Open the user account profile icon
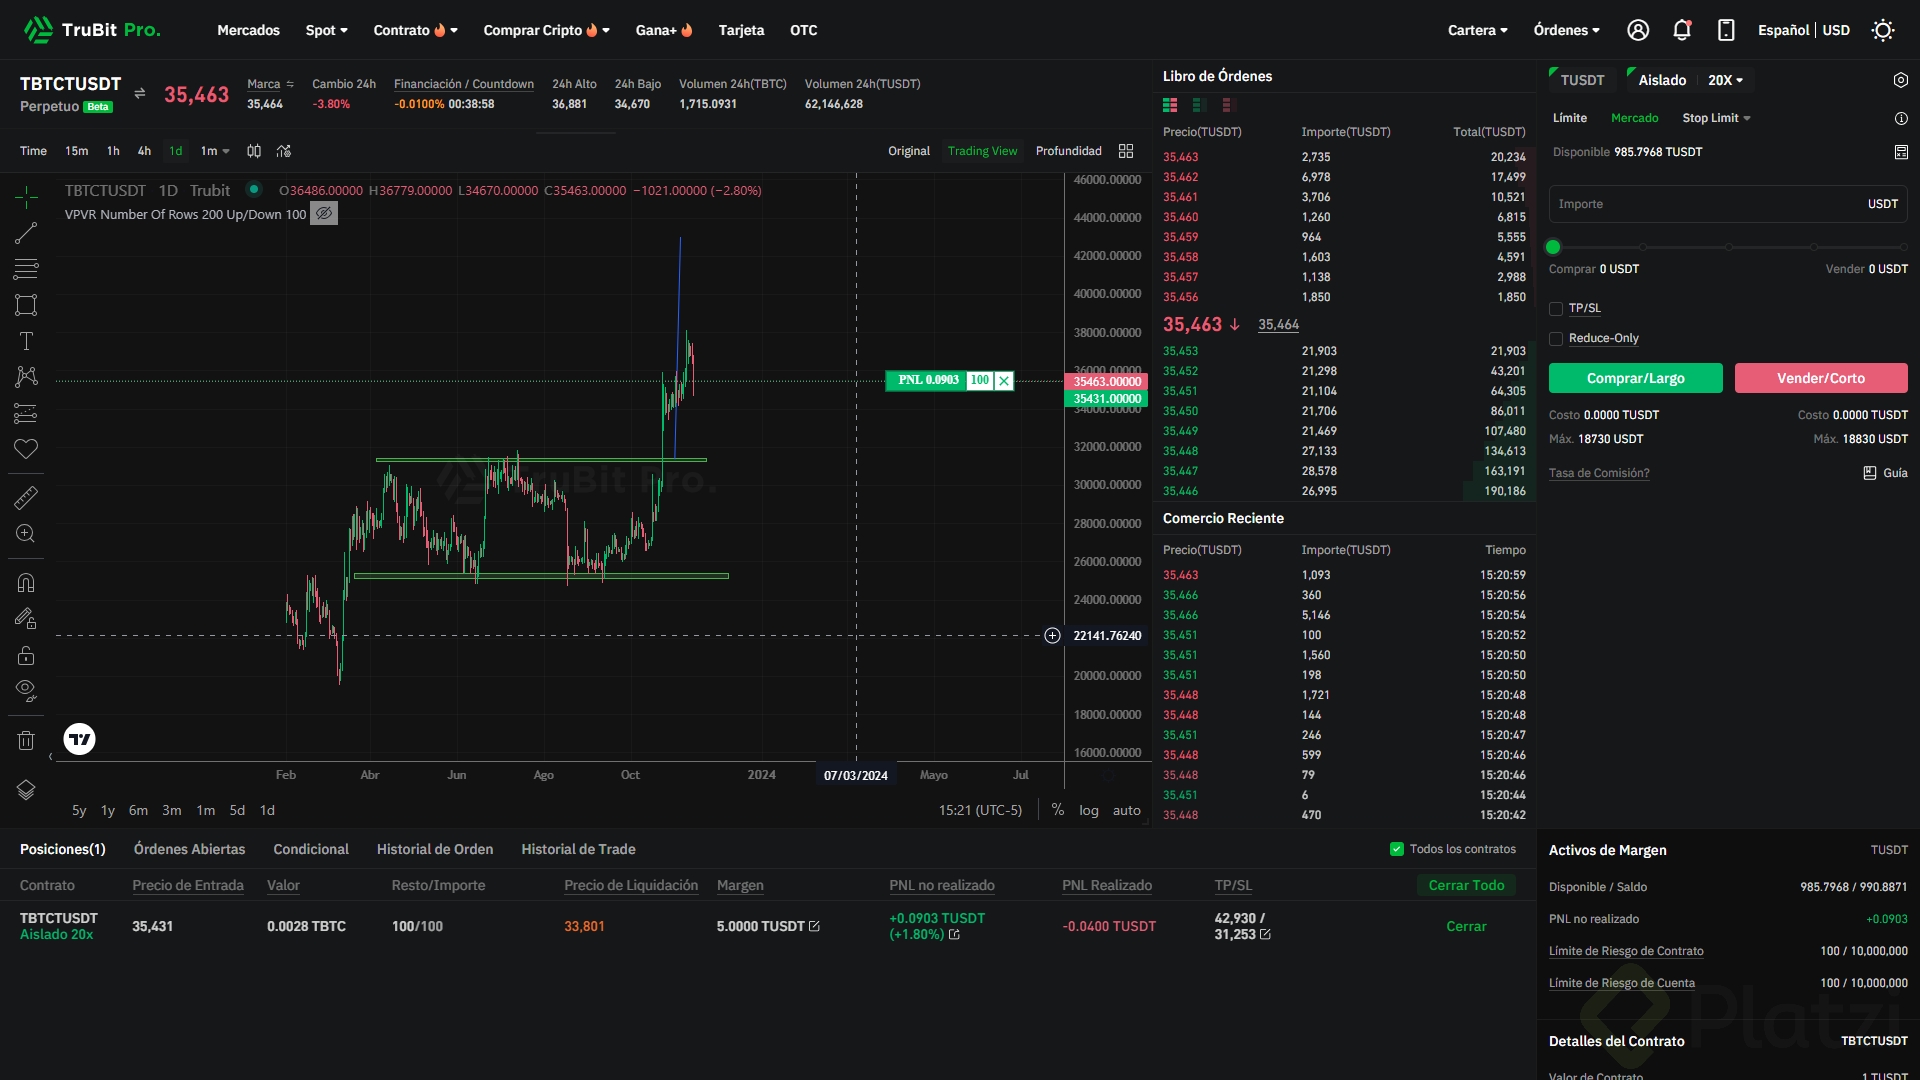The height and width of the screenshot is (1080, 1920). pyautogui.click(x=1638, y=30)
